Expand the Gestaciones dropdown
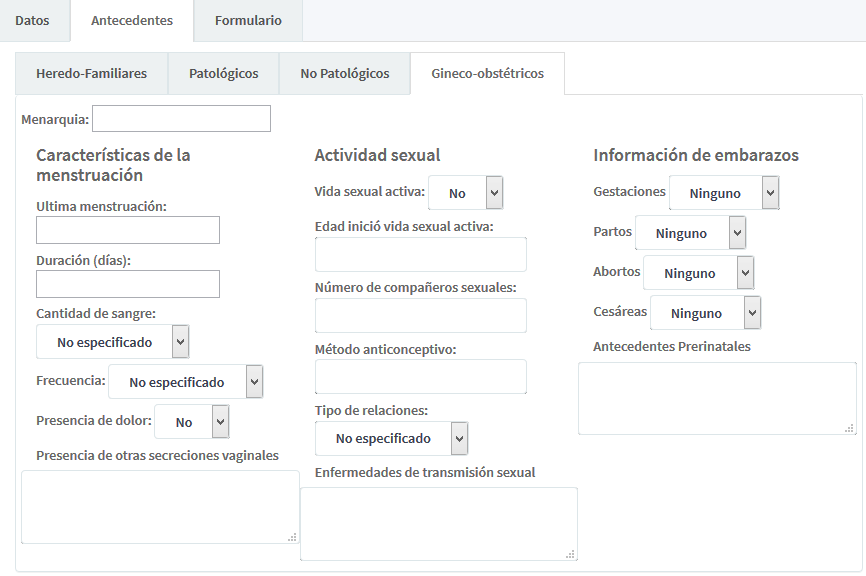Image resolution: width=866 pixels, height=576 pixels. pos(724,193)
